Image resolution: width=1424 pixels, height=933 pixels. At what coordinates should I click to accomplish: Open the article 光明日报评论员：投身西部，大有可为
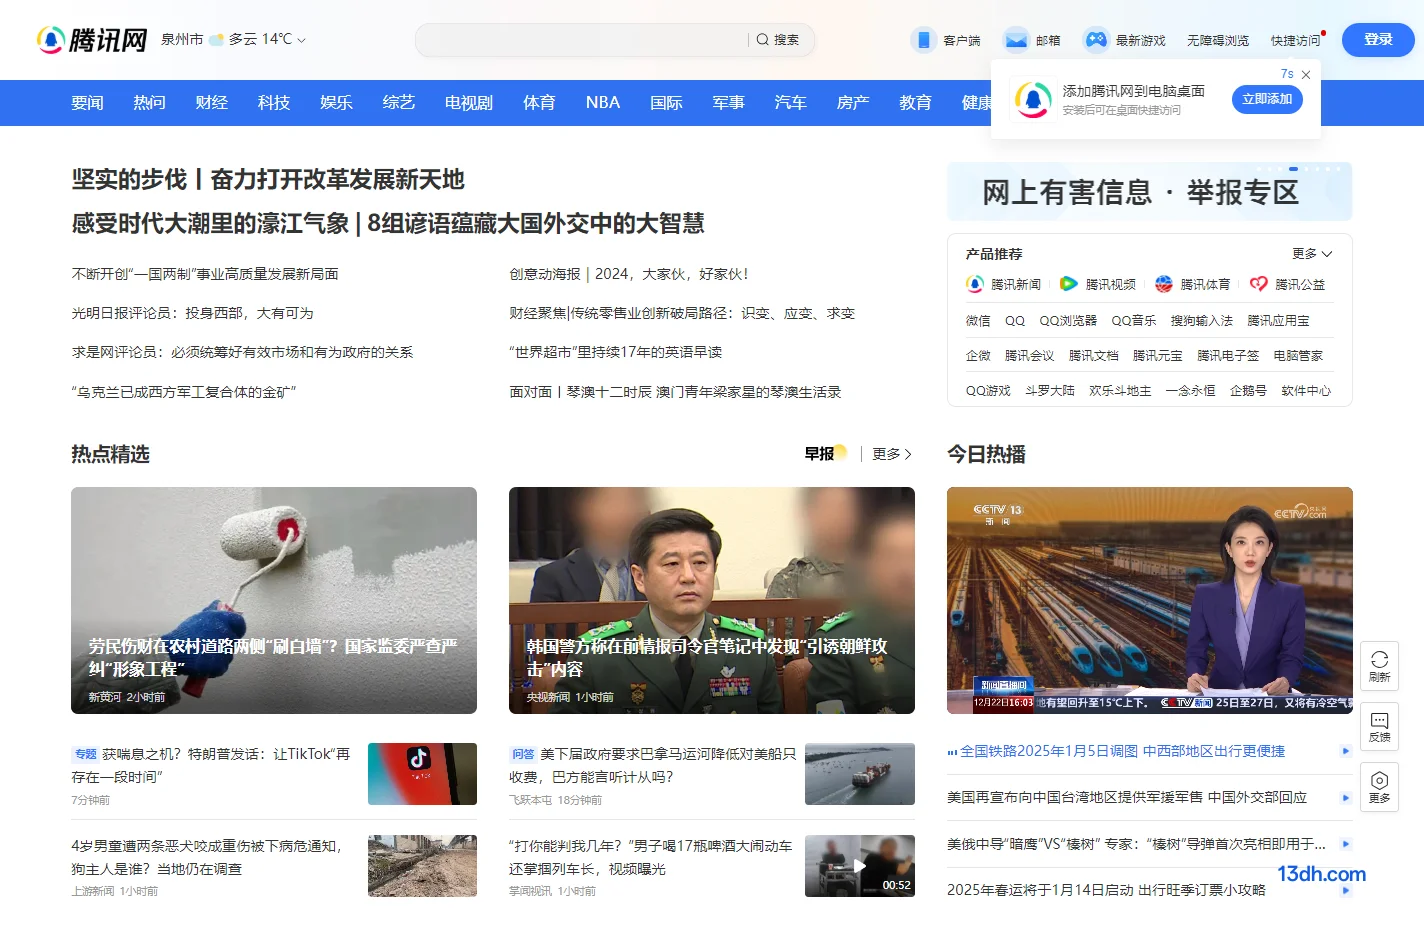coord(193,313)
